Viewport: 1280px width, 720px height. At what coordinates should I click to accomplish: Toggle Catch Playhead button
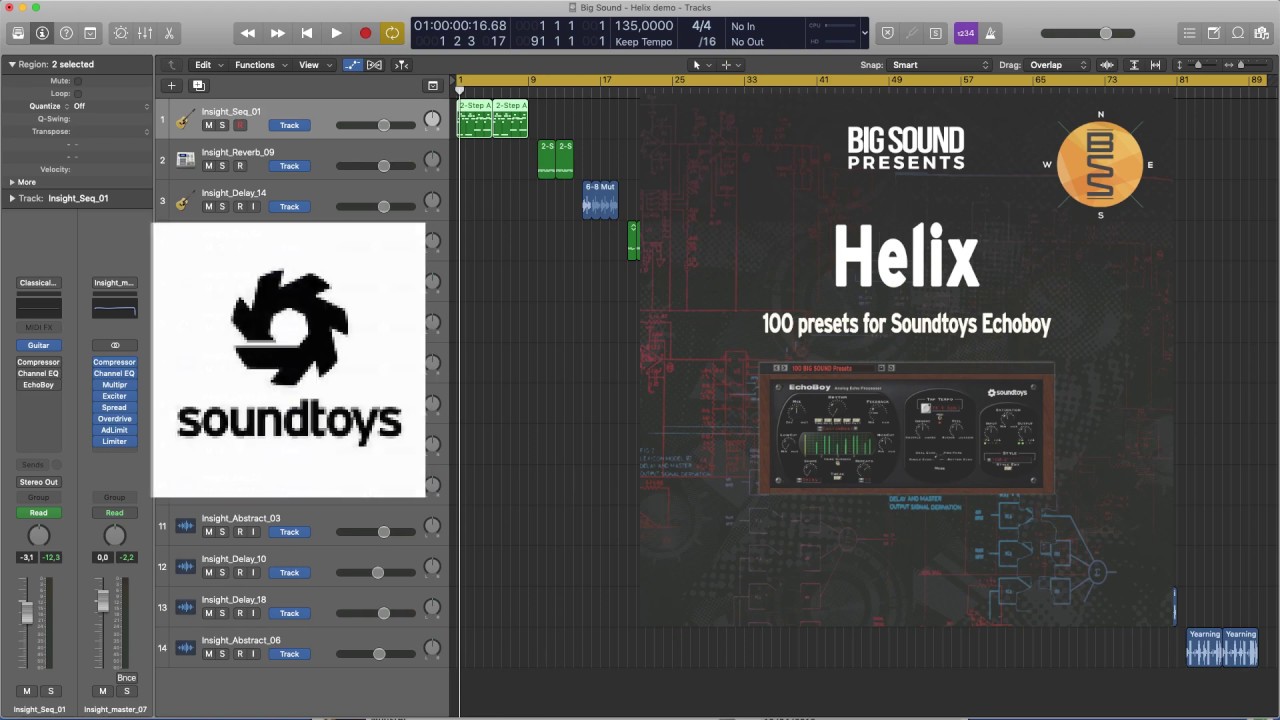401,65
